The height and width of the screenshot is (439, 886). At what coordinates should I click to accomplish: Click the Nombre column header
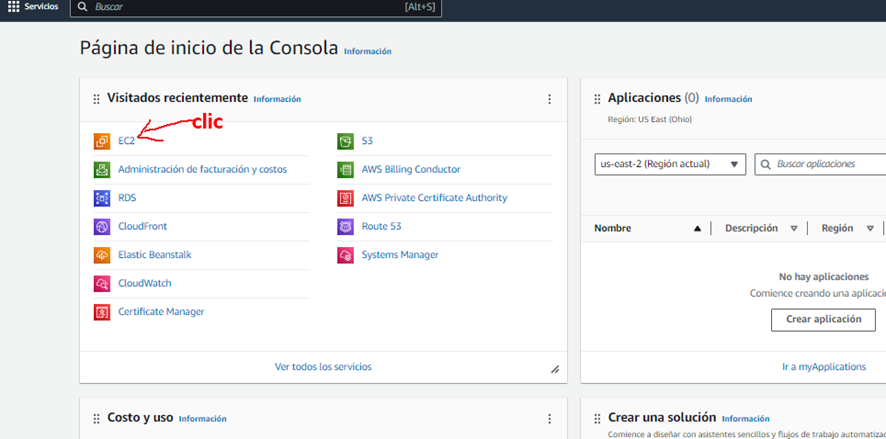coord(613,229)
